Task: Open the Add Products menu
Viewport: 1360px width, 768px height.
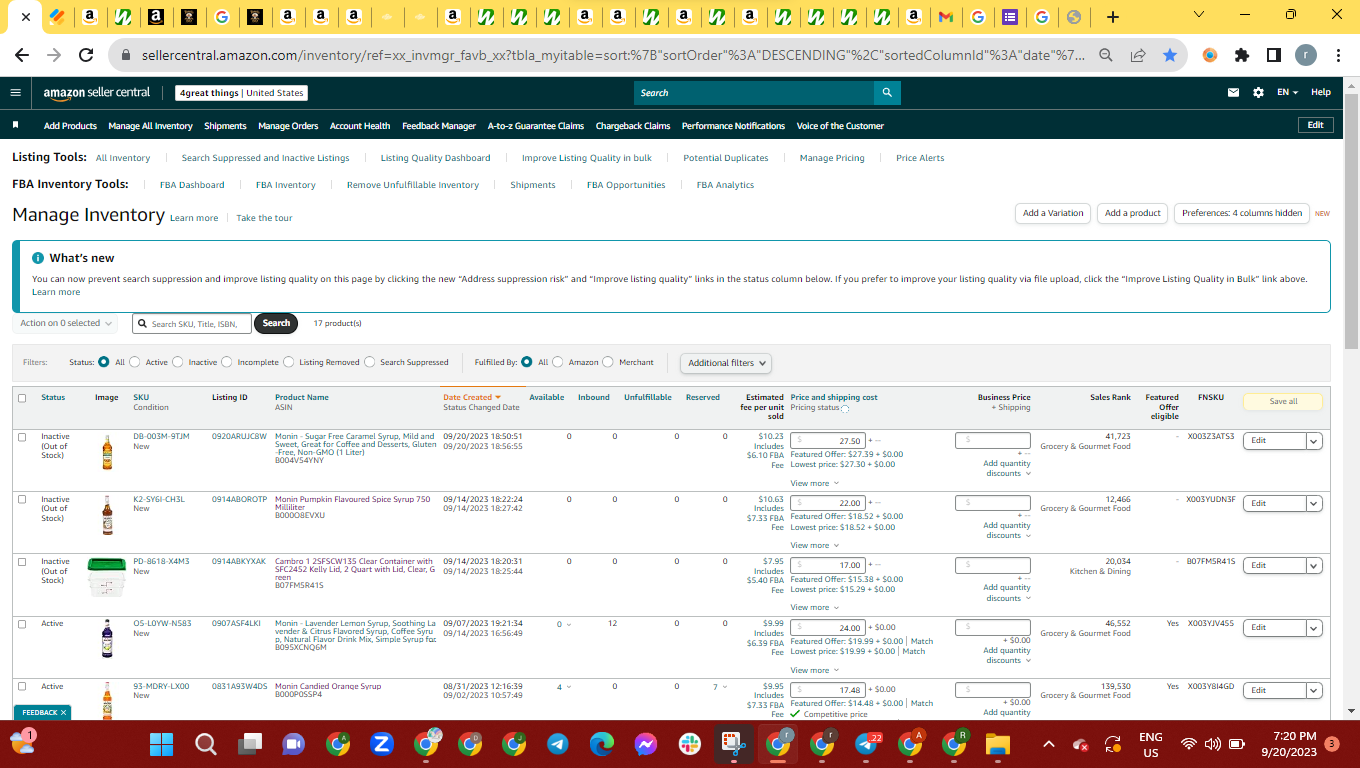Action: pyautogui.click(x=70, y=126)
